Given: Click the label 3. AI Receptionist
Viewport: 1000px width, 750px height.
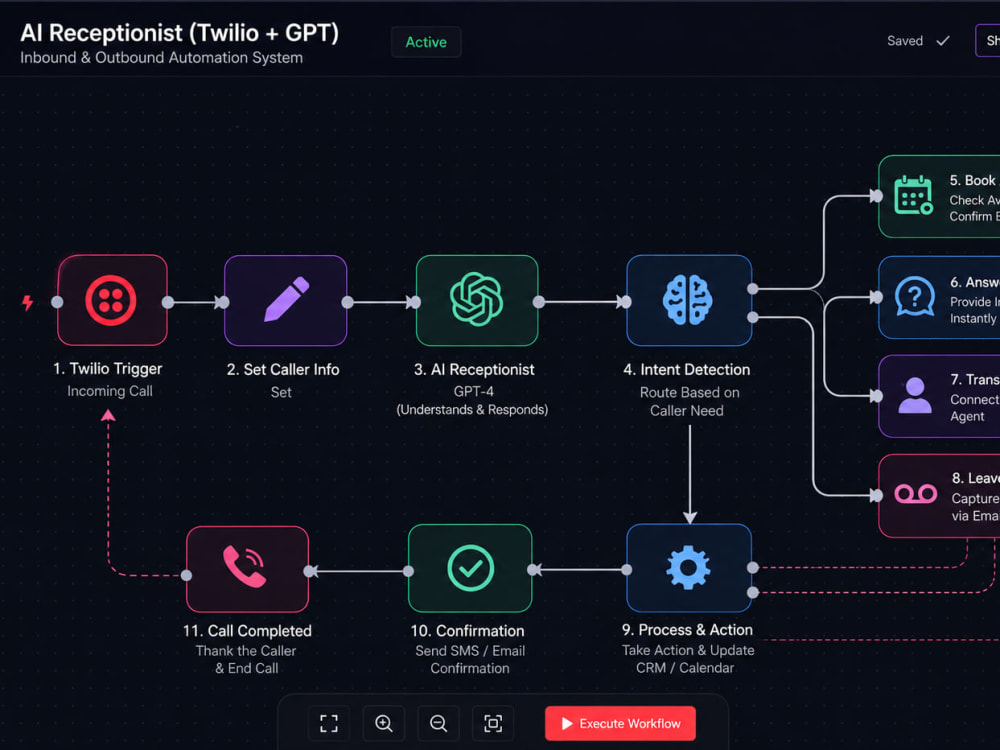Looking at the screenshot, I should click(474, 369).
